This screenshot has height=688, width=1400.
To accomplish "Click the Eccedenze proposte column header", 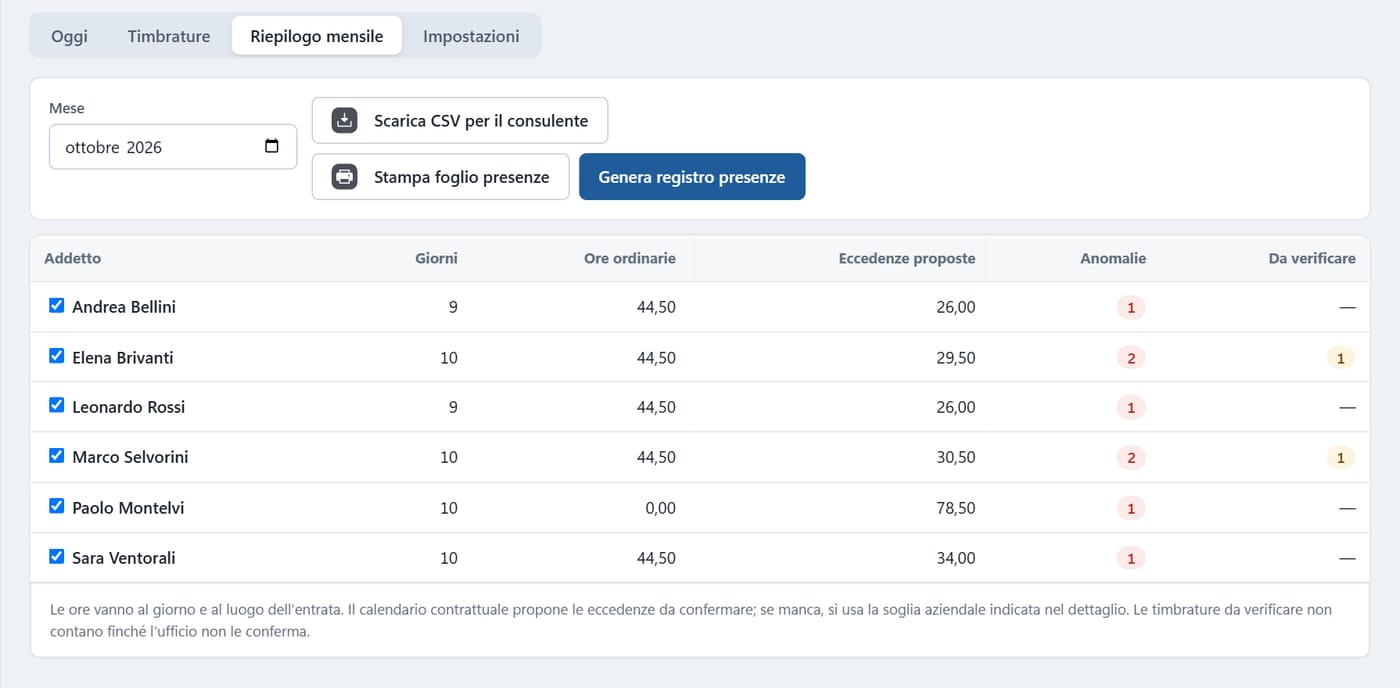I will (907, 258).
